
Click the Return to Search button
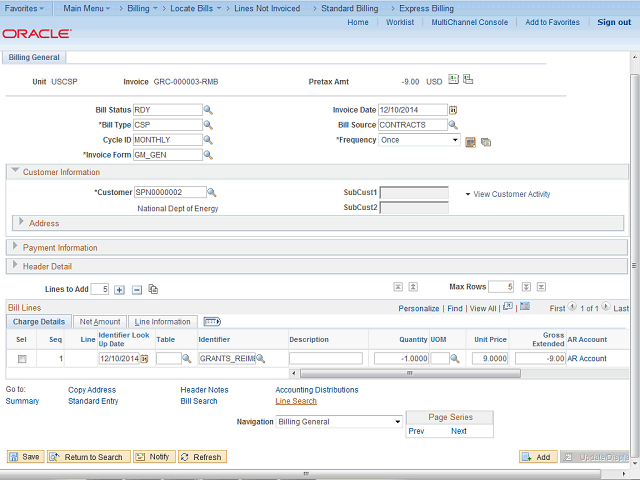coord(87,457)
